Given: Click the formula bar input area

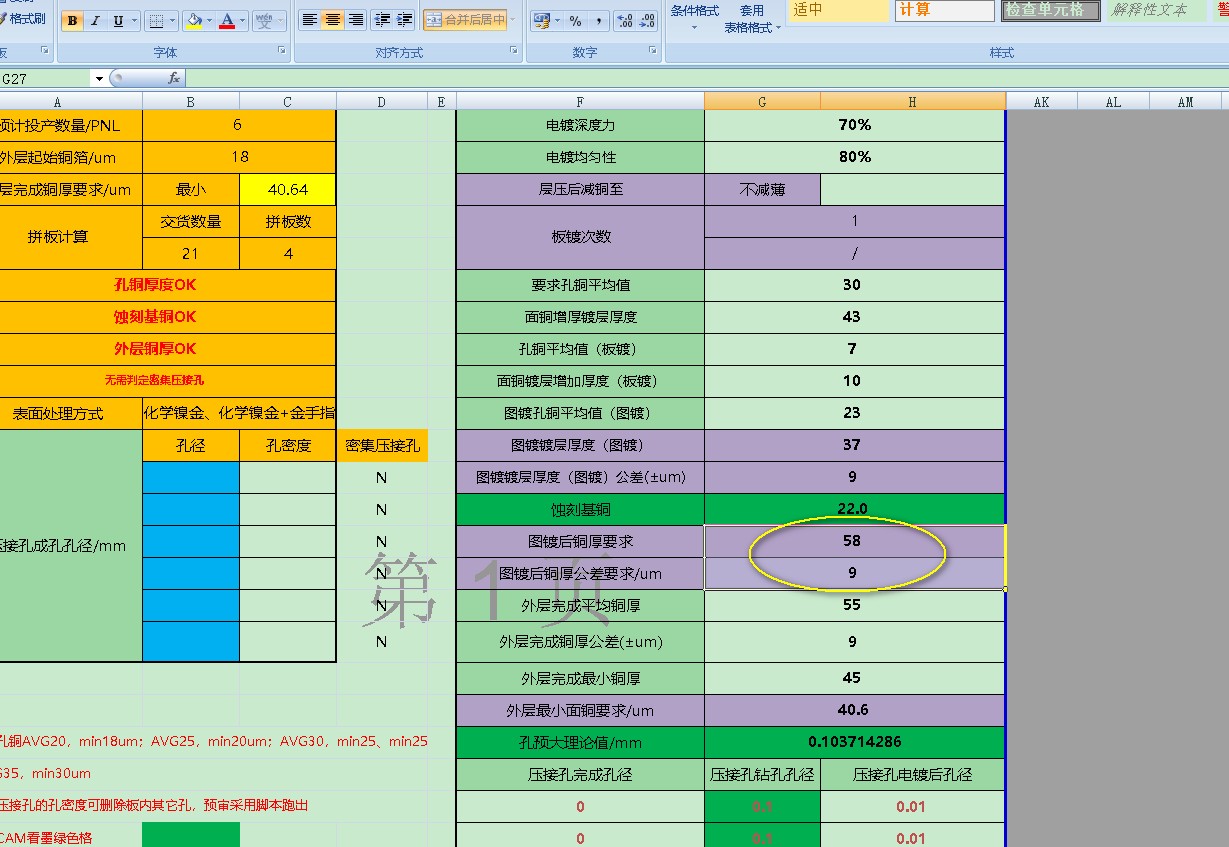Looking at the screenshot, I should pyautogui.click(x=706, y=78).
